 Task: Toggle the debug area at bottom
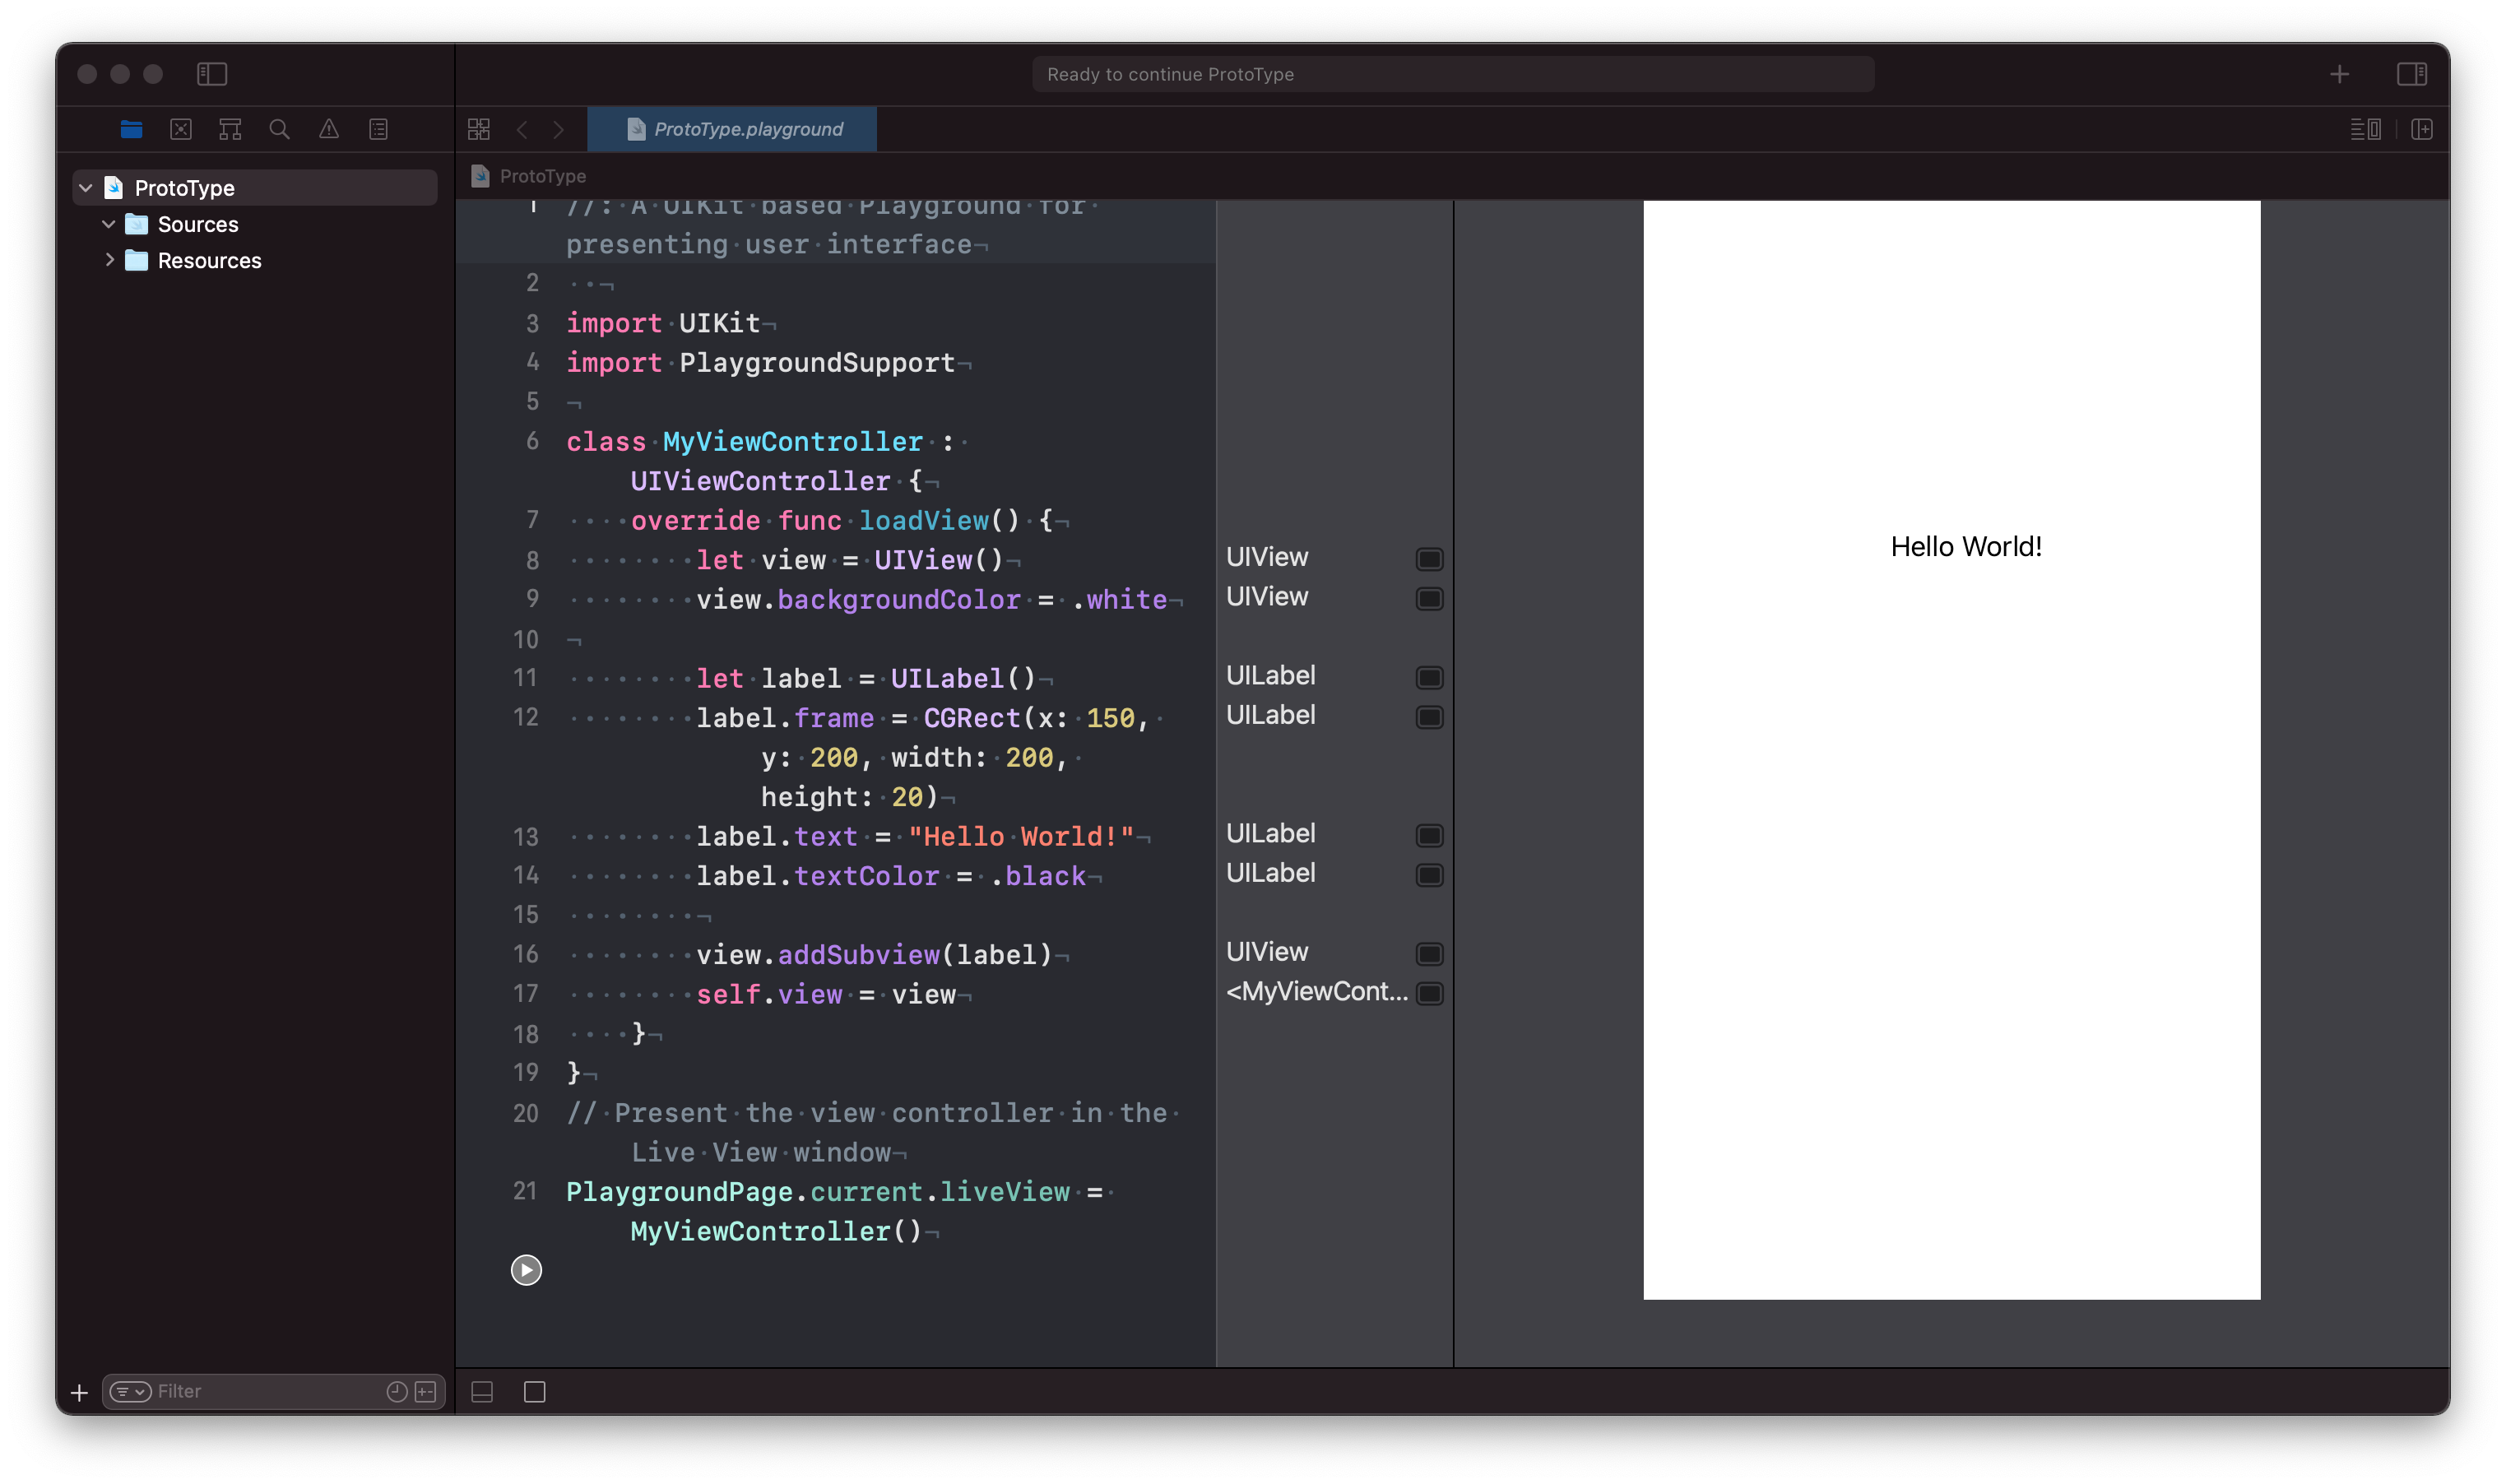point(482,1392)
